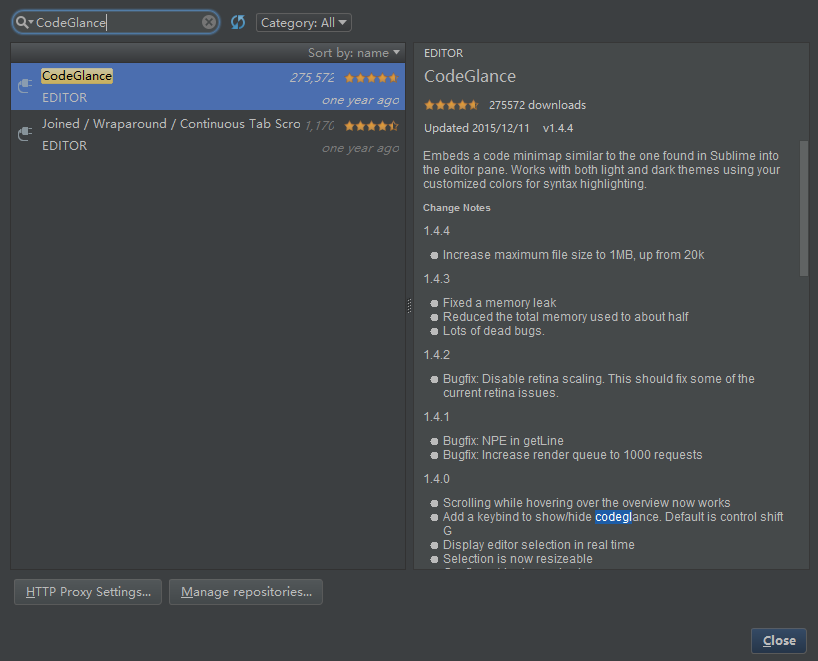This screenshot has height=661, width=818.
Task: Click the 1.4.3 version heading
Action: 437,279
